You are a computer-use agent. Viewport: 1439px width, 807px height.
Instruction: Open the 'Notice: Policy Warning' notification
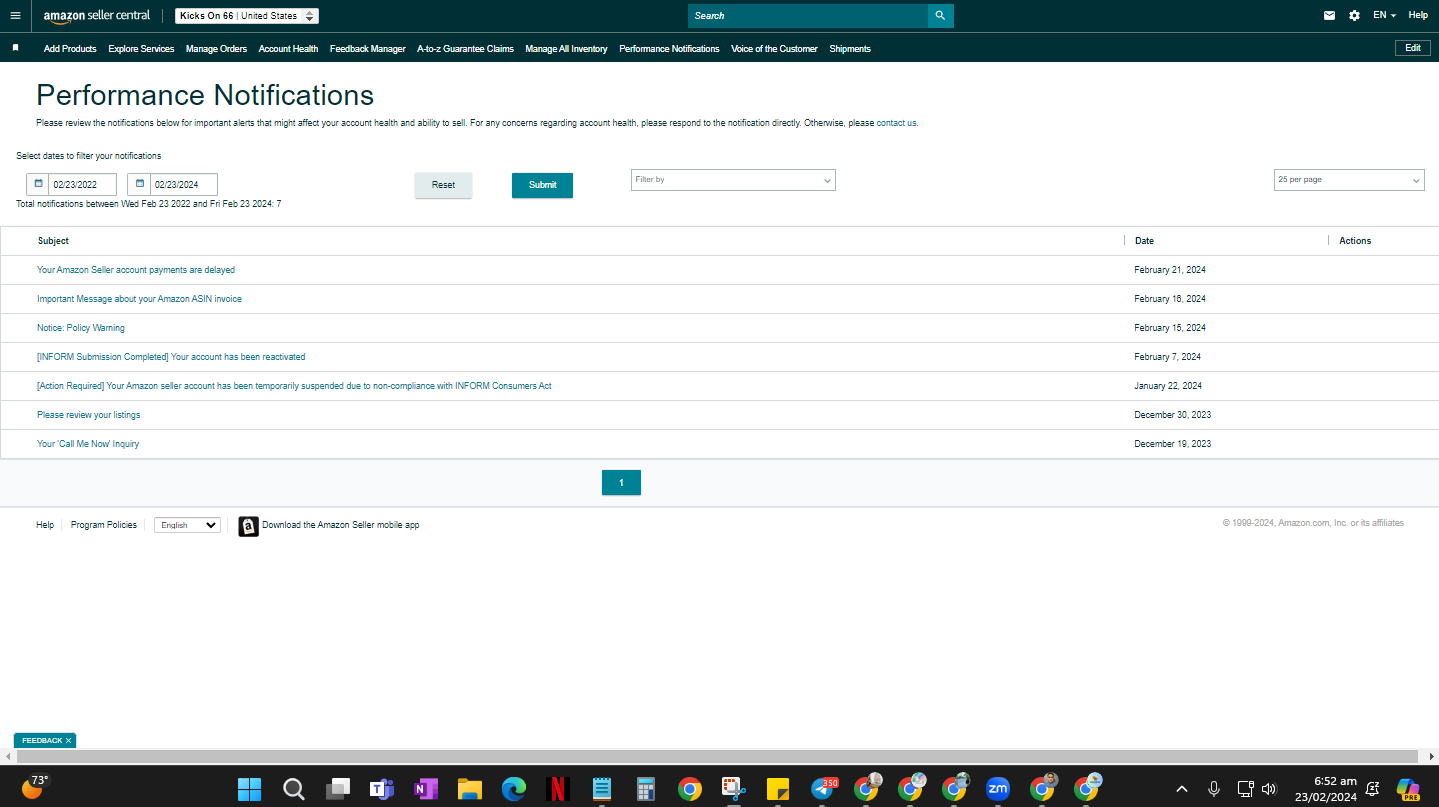pos(81,328)
